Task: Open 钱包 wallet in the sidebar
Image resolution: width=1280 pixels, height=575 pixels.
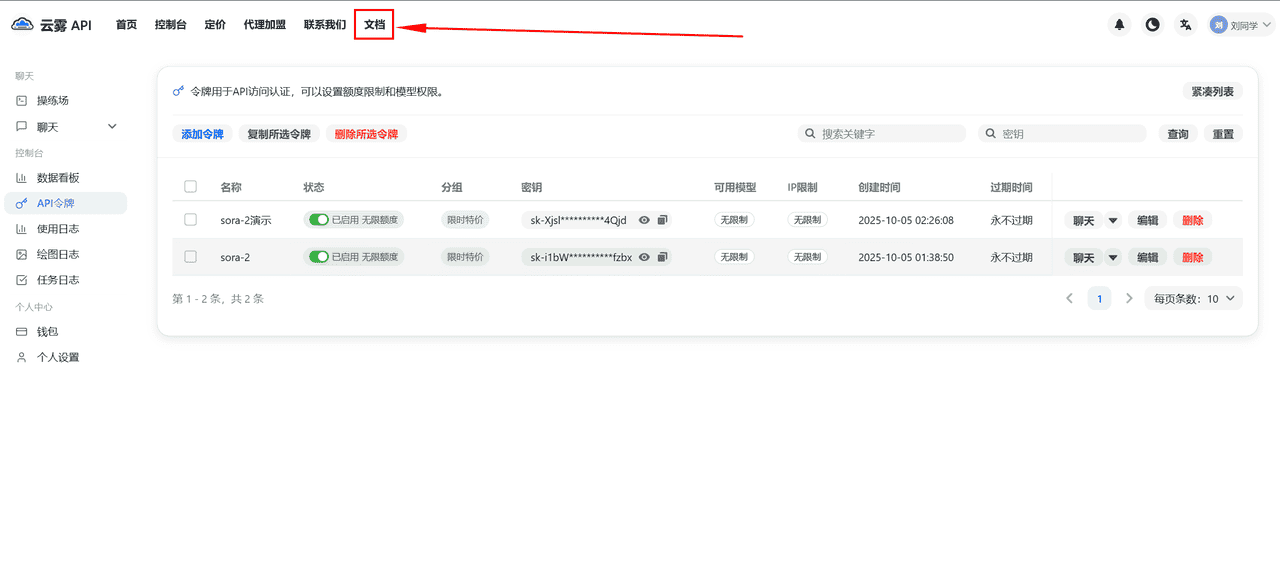Action: point(47,331)
